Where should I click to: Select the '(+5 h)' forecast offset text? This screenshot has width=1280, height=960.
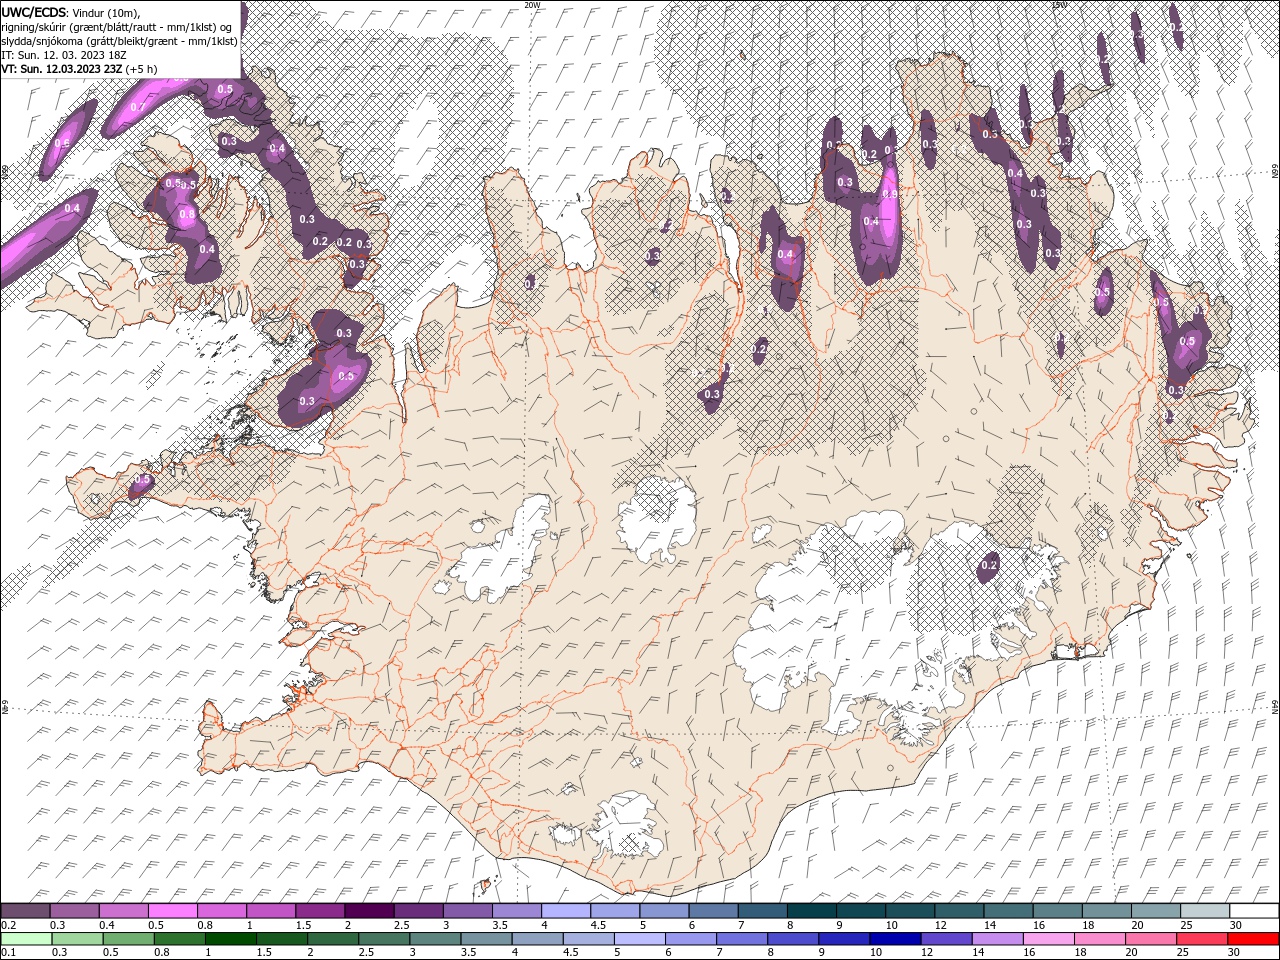point(141,69)
